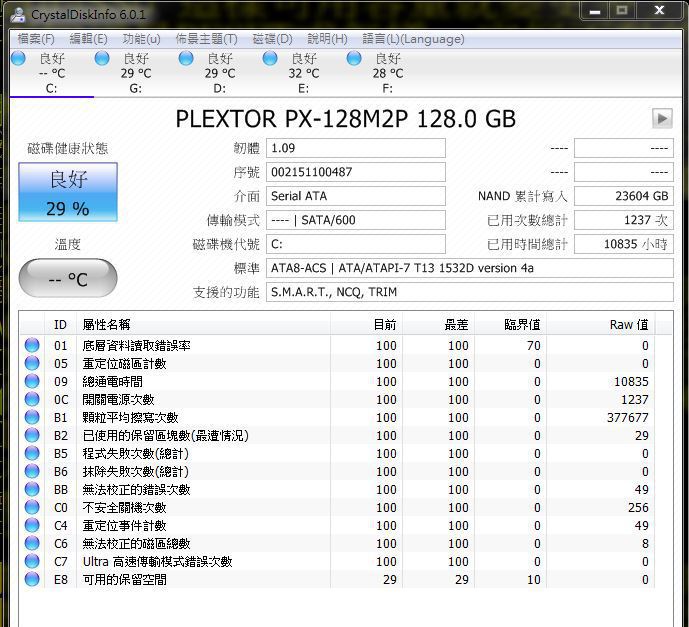Open the 佈景主題(T) menu
689x627 pixels.
207,39
